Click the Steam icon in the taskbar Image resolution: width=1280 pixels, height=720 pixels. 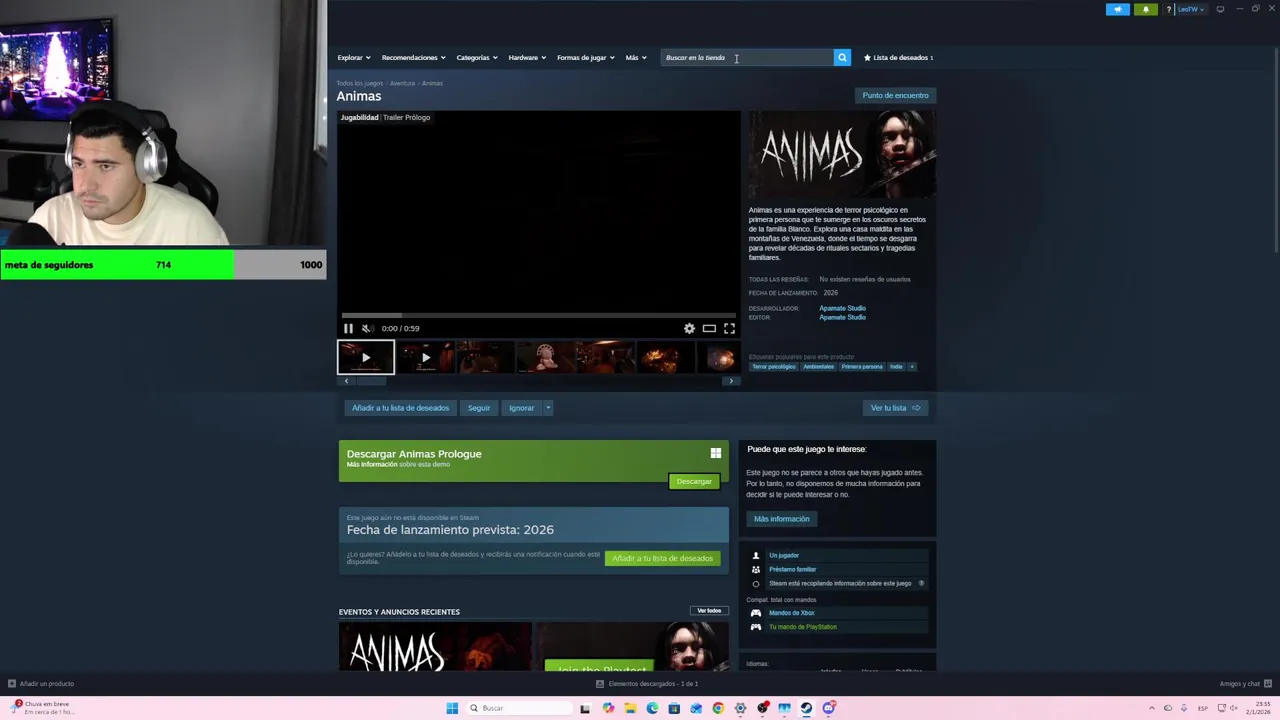pyautogui.click(x=806, y=708)
